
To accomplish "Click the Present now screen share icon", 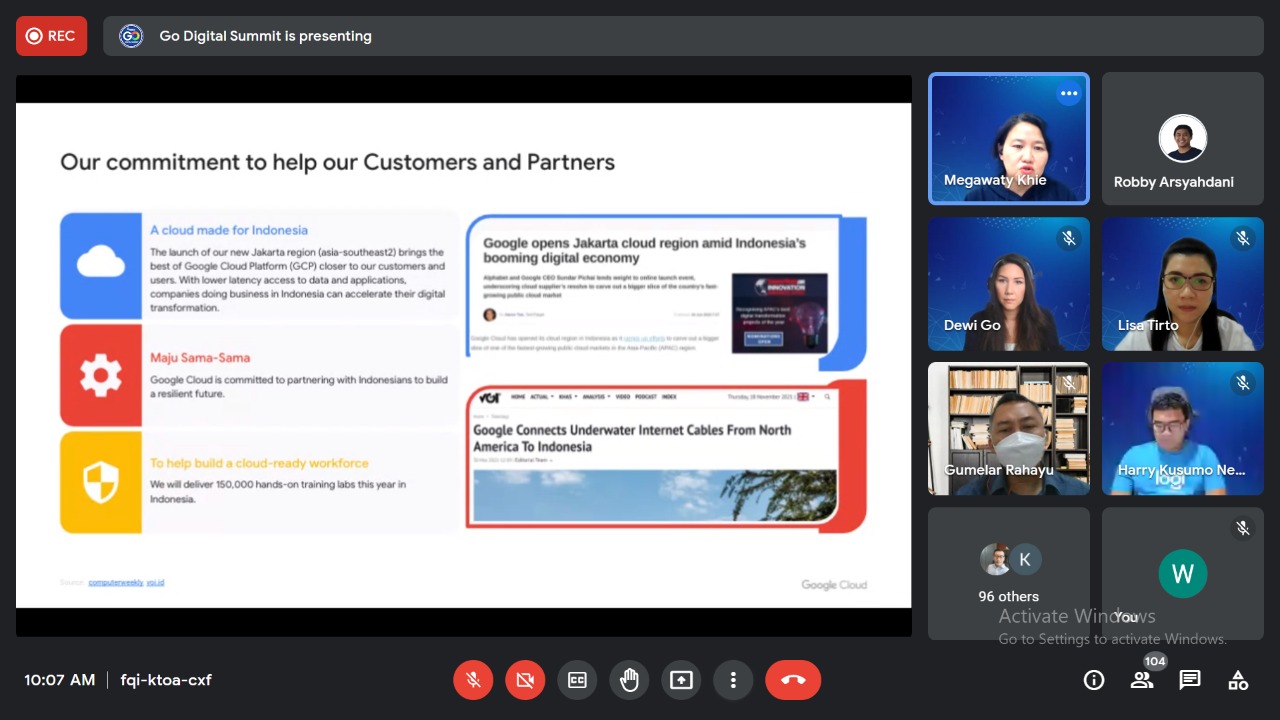I will 681,680.
